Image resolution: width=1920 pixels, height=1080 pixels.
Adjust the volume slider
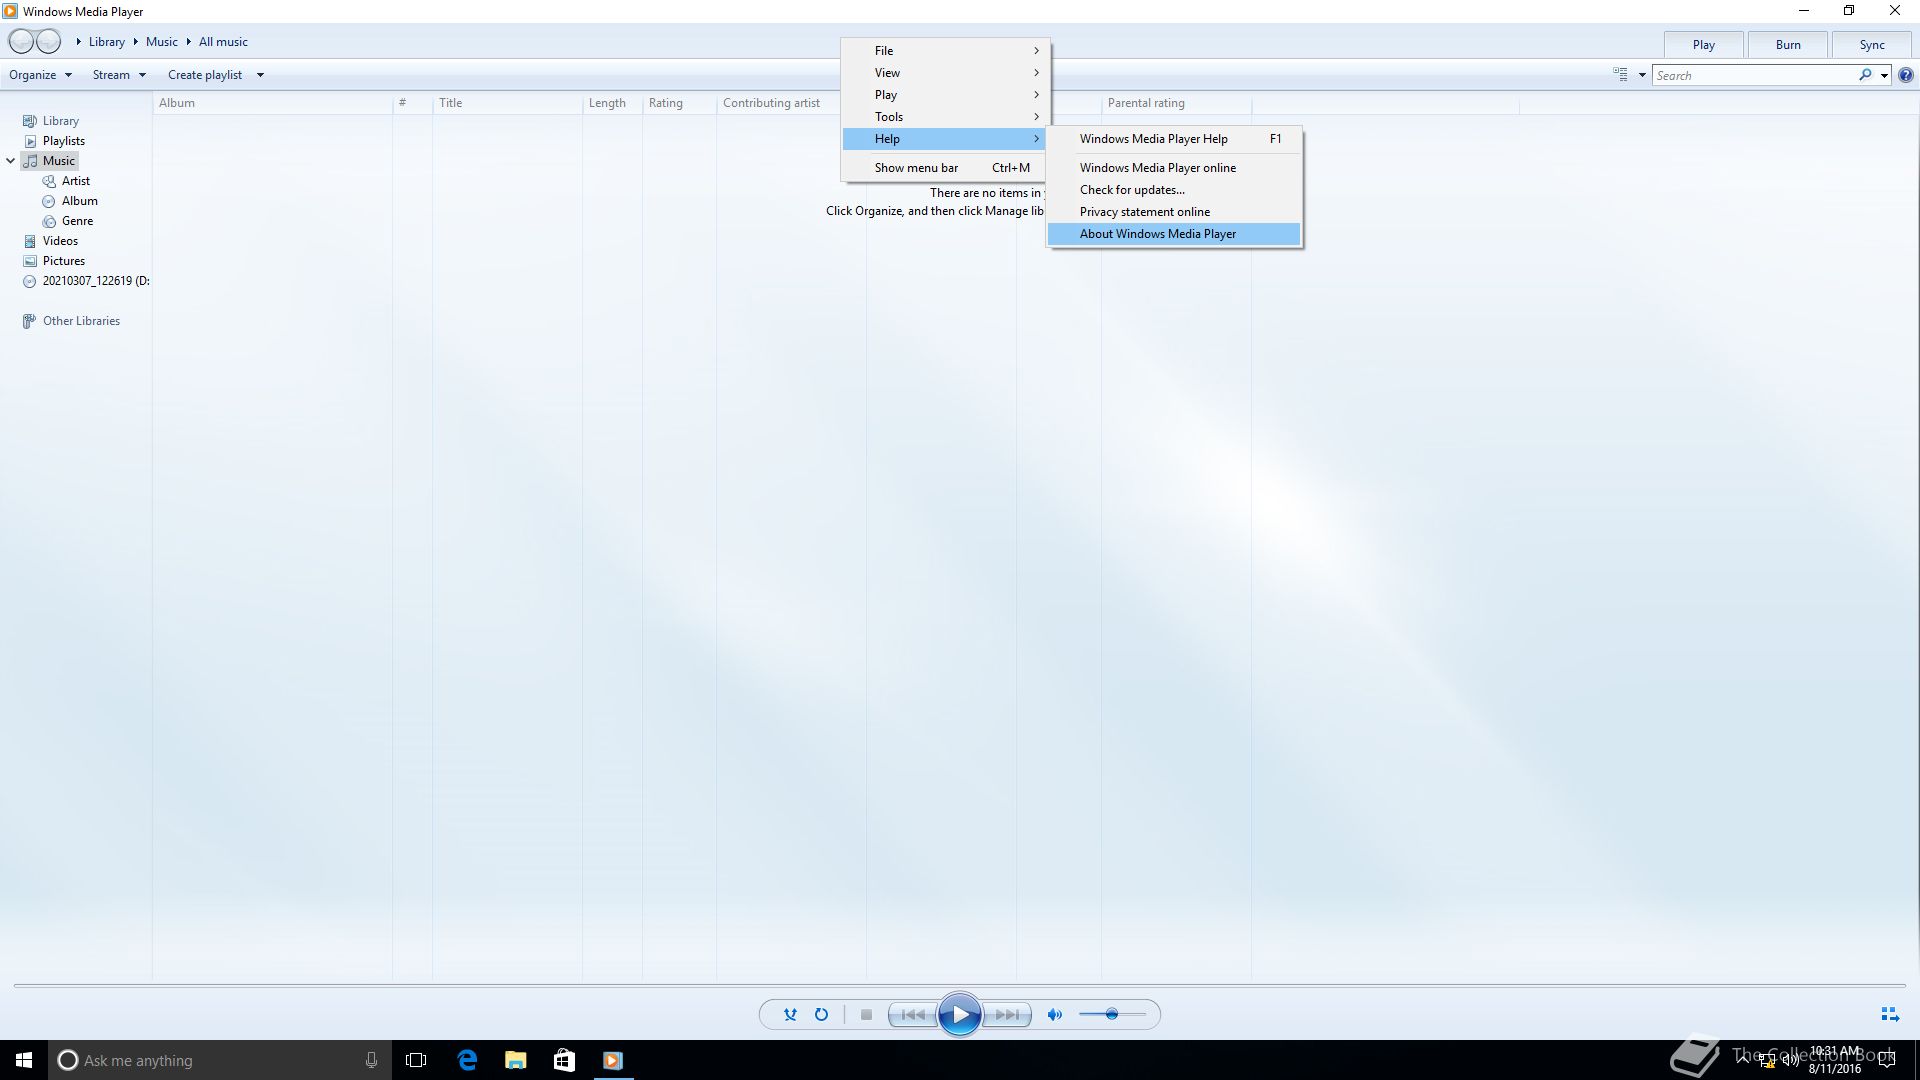coord(1112,1014)
